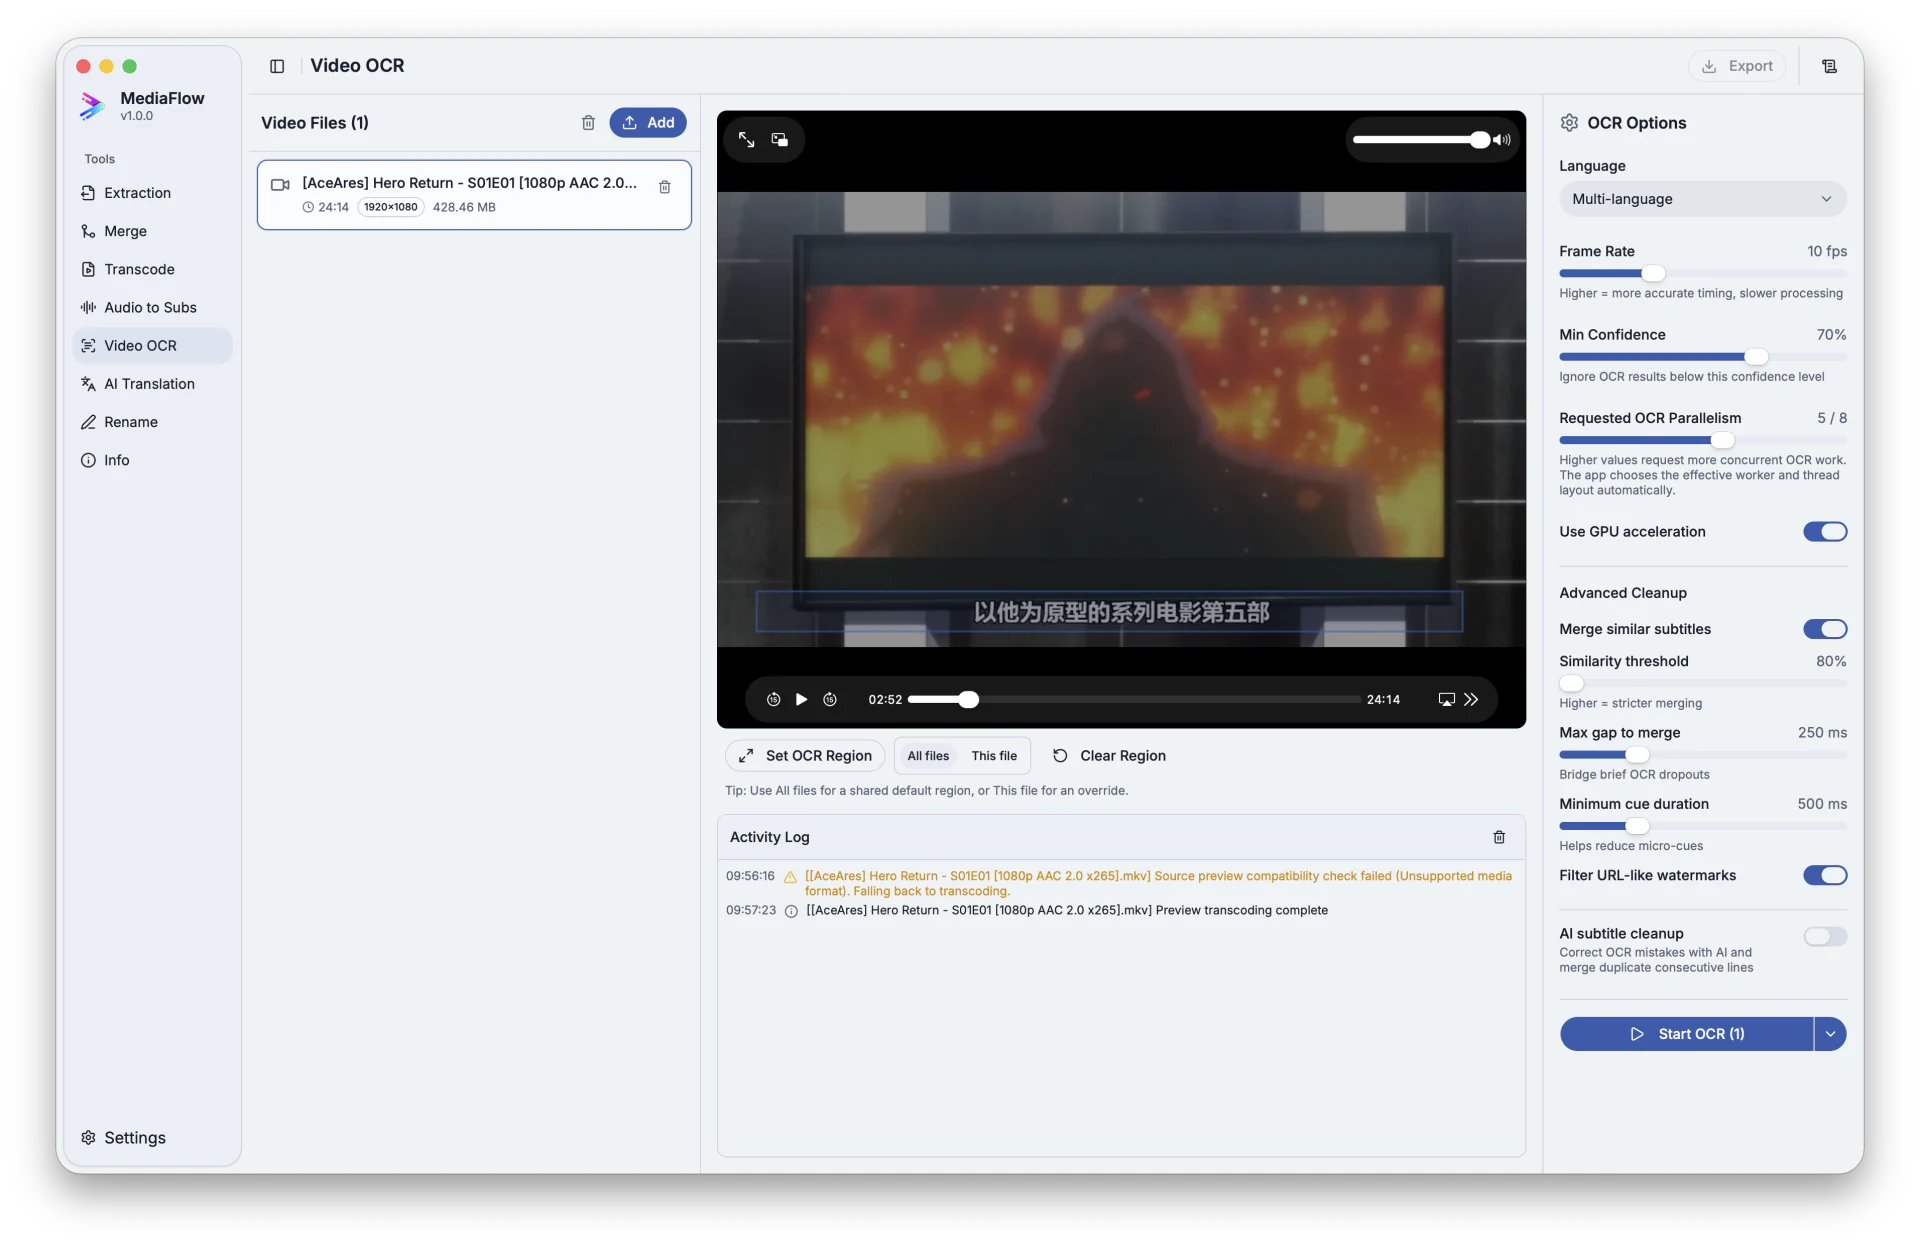Select This file region scope

click(994, 756)
